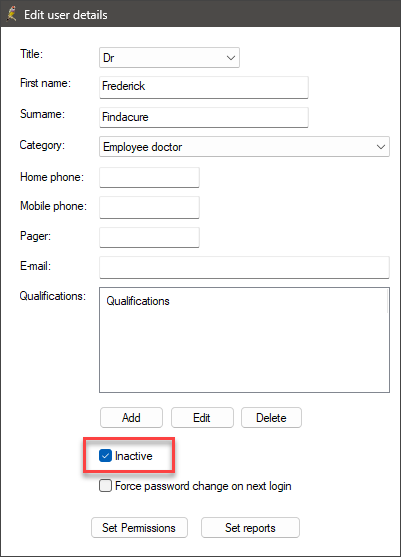Click the E-mail text box
Screen dimensions: 401x557
[x=244, y=267]
